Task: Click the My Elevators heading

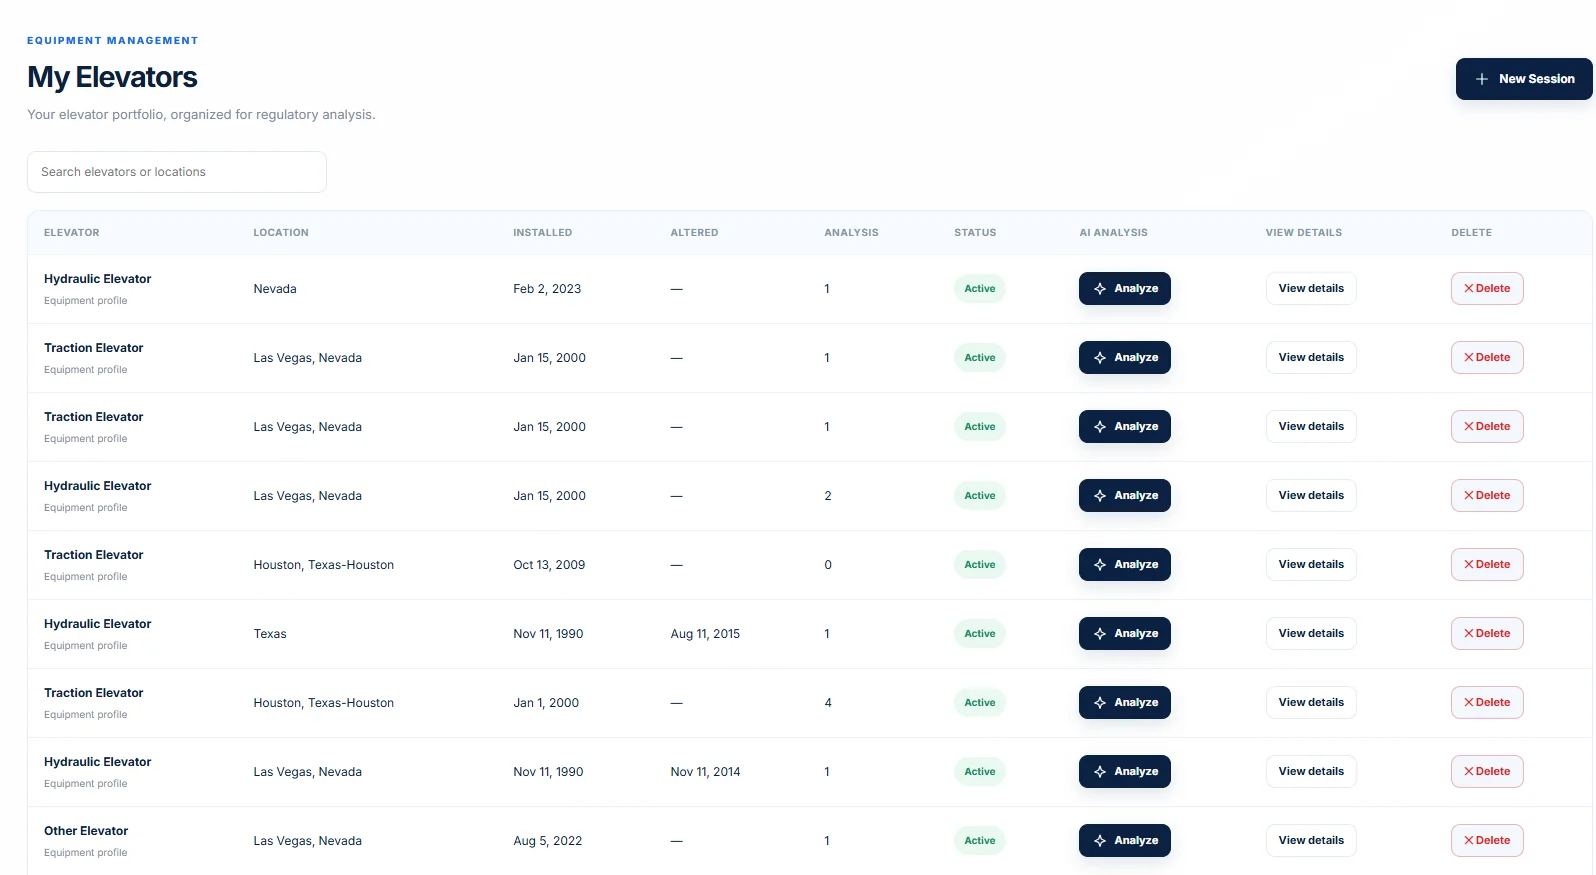Action: [112, 77]
